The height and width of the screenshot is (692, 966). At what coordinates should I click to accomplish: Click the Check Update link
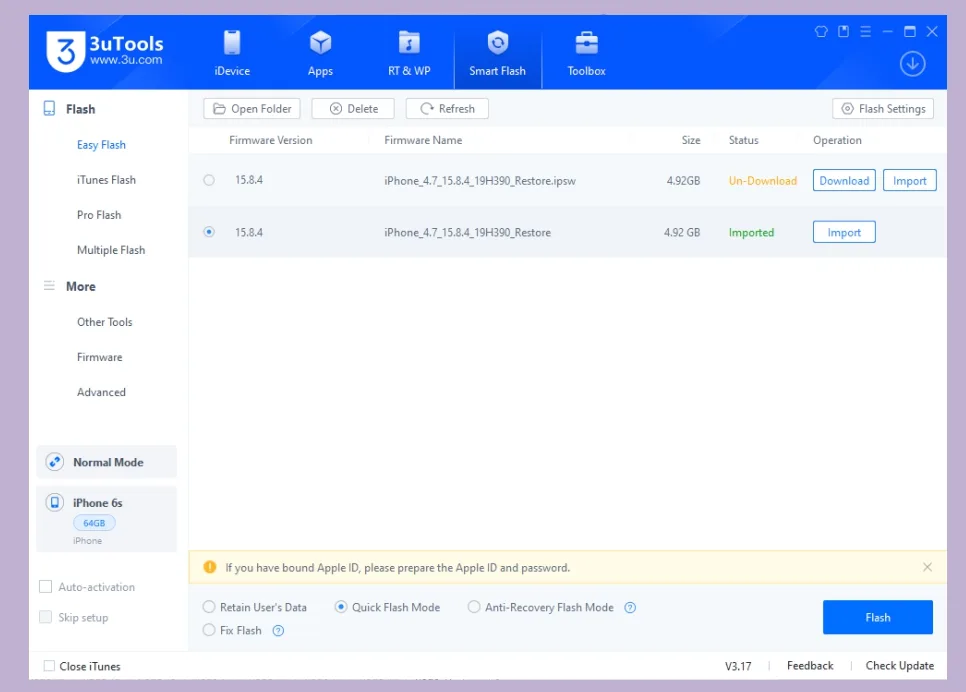click(899, 666)
